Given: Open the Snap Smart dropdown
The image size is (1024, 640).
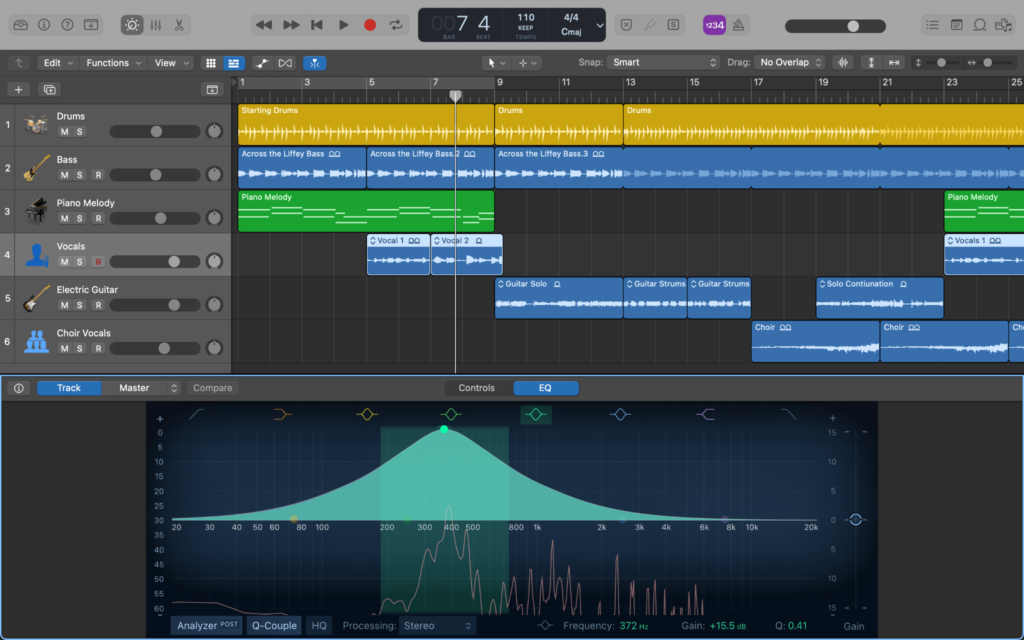Looking at the screenshot, I should pos(663,62).
